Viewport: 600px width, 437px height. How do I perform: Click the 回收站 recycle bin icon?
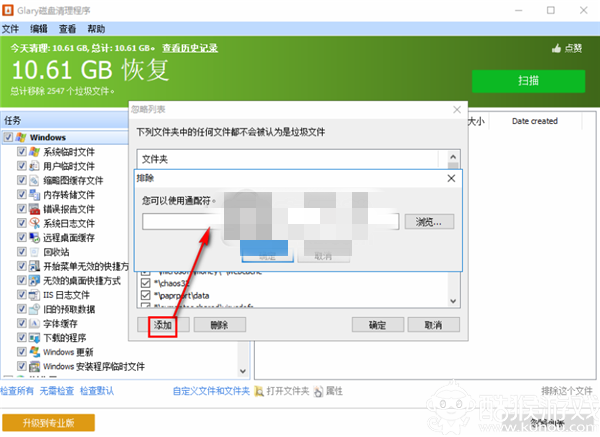coord(34,252)
